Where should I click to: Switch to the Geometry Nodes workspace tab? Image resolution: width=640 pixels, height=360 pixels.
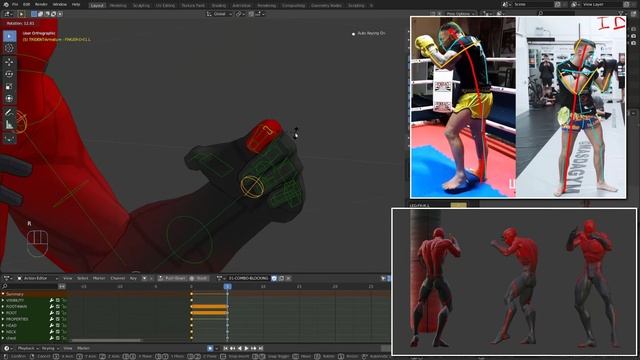coord(326,6)
